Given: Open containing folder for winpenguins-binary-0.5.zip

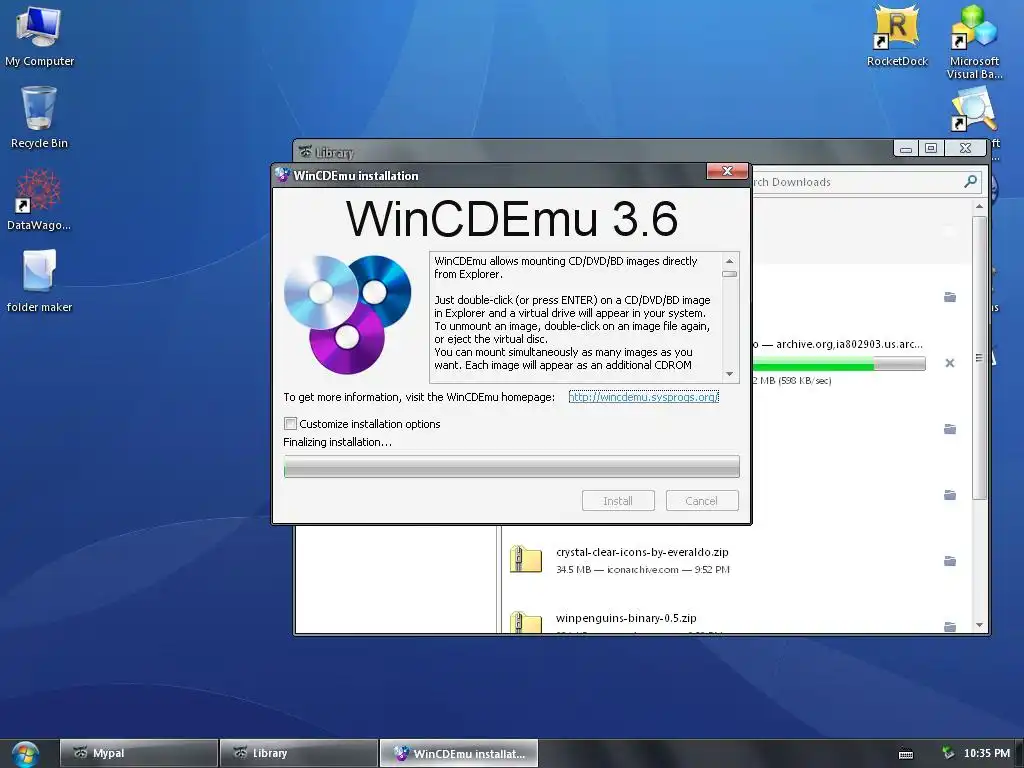Looking at the screenshot, I should tap(950, 627).
